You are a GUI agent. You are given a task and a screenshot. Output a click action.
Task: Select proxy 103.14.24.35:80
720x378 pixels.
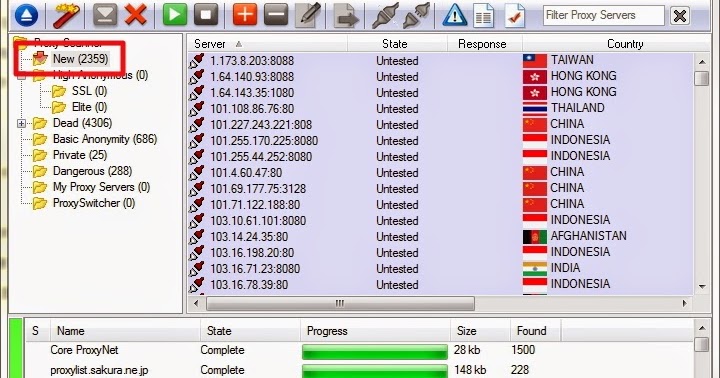point(249,237)
